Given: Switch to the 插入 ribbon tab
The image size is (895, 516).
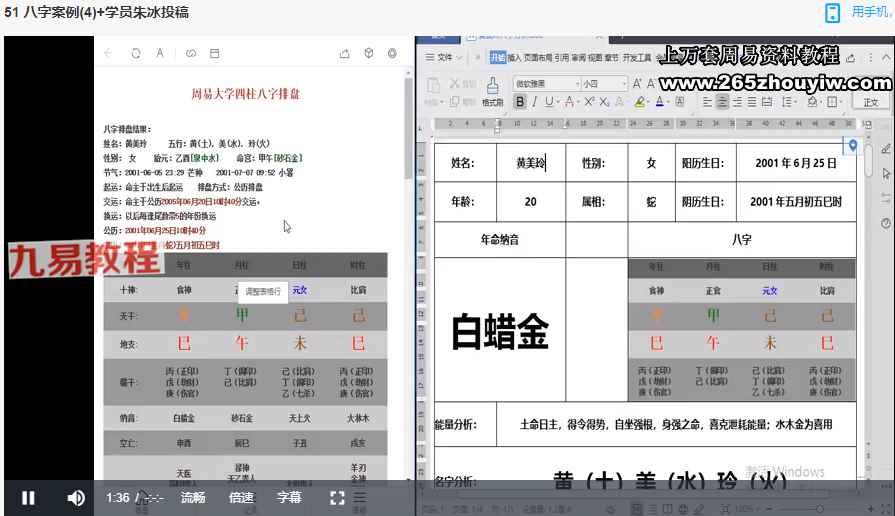Looking at the screenshot, I should pyautogui.click(x=514, y=58).
